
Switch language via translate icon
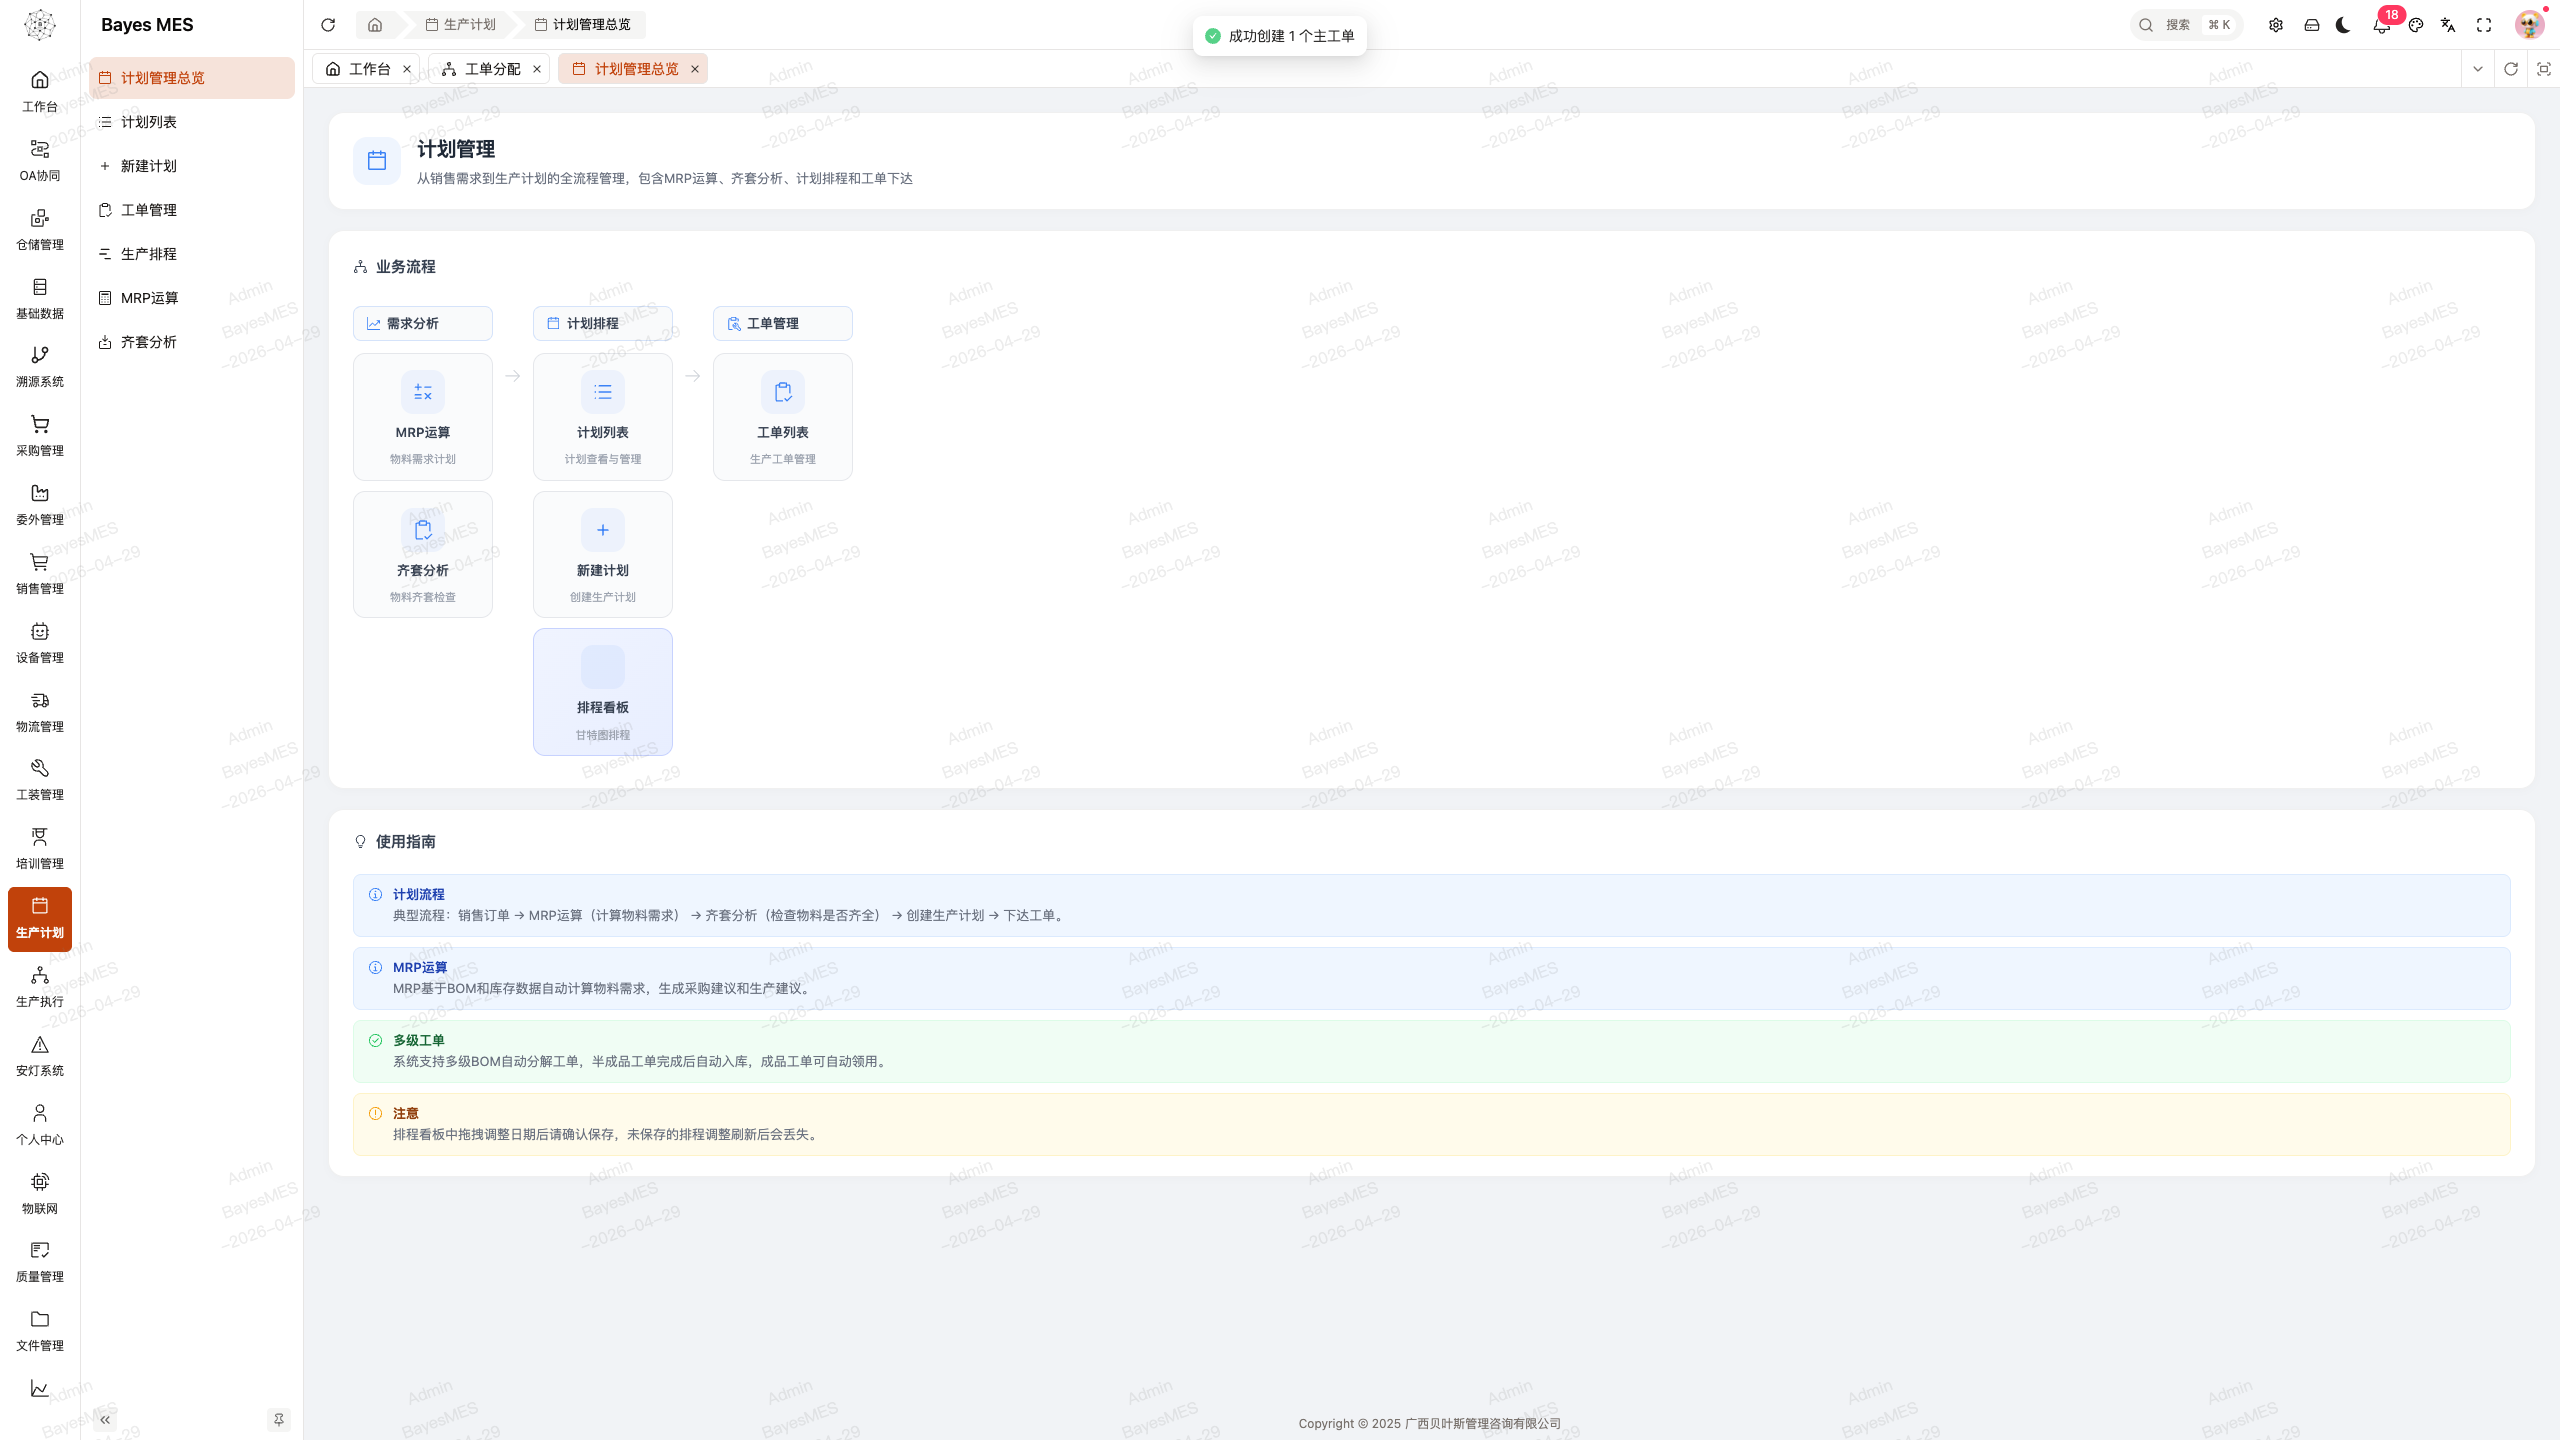pyautogui.click(x=2448, y=25)
